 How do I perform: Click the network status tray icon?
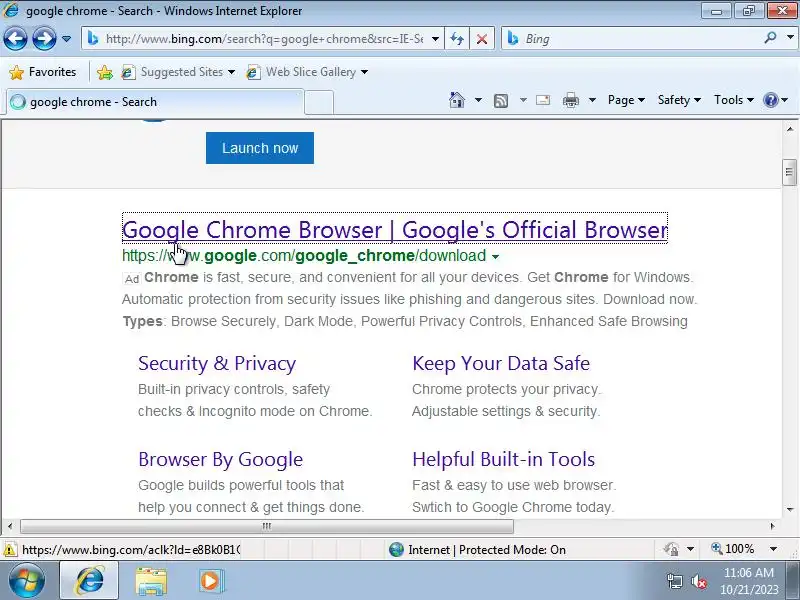tap(675, 581)
